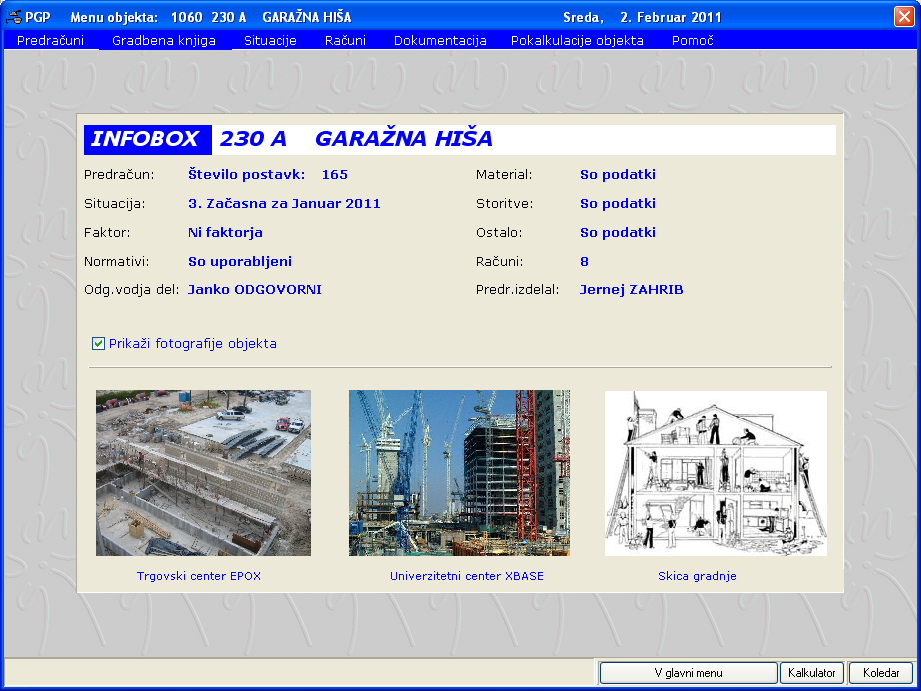Click the INFOBOX header label
921x691 pixels.
[x=147, y=140]
